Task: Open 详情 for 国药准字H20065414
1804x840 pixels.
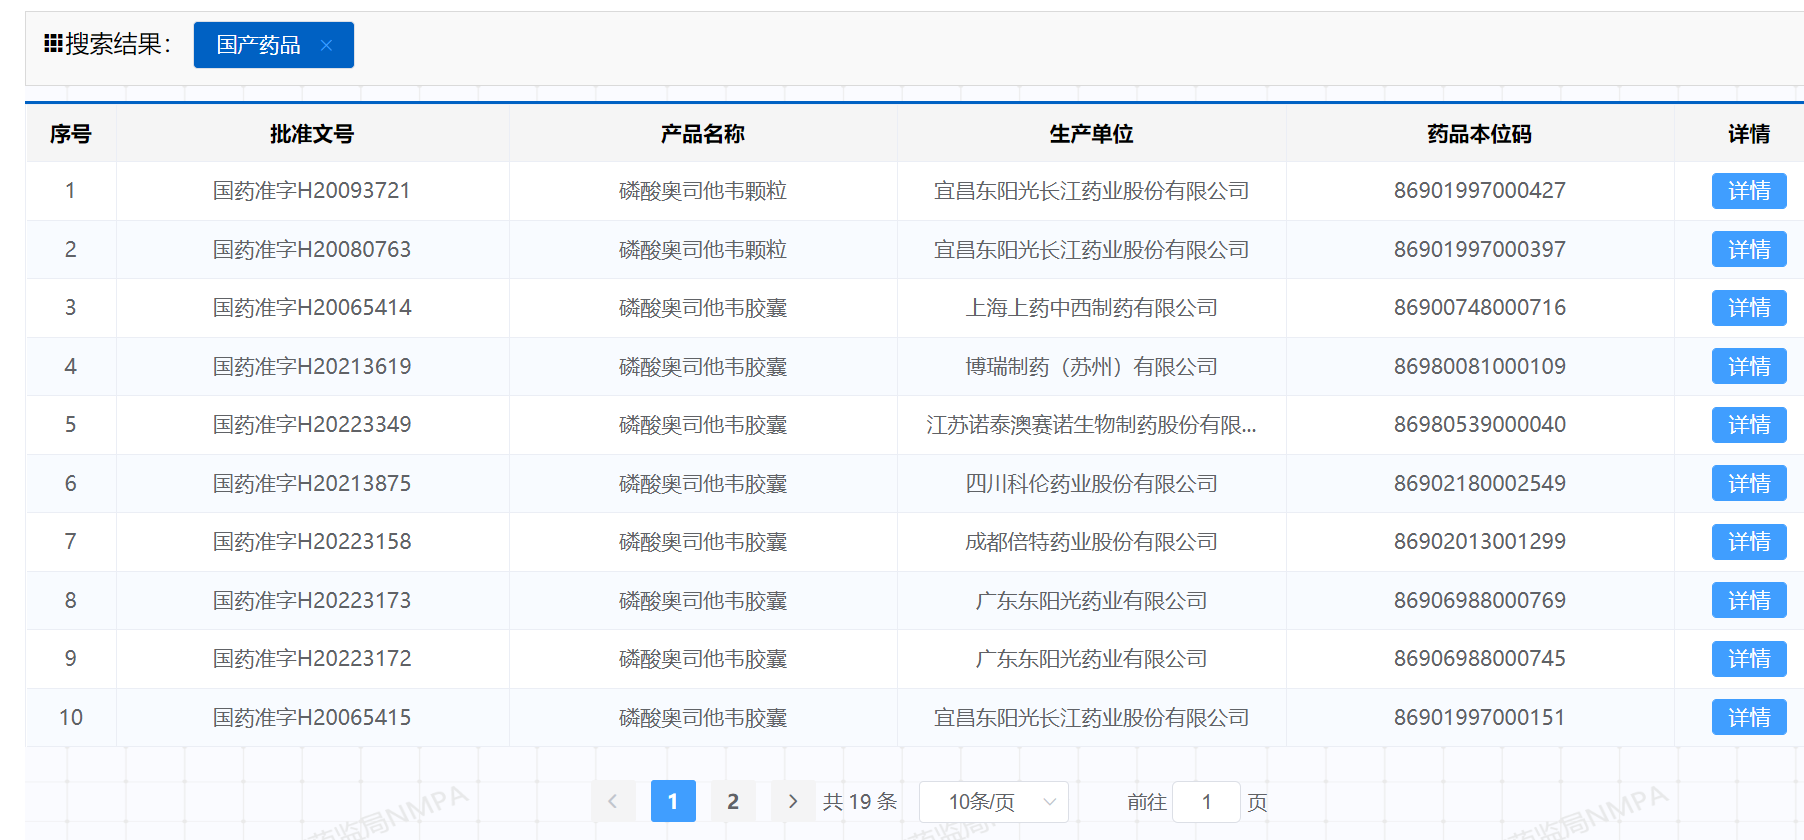Action: click(x=1749, y=308)
